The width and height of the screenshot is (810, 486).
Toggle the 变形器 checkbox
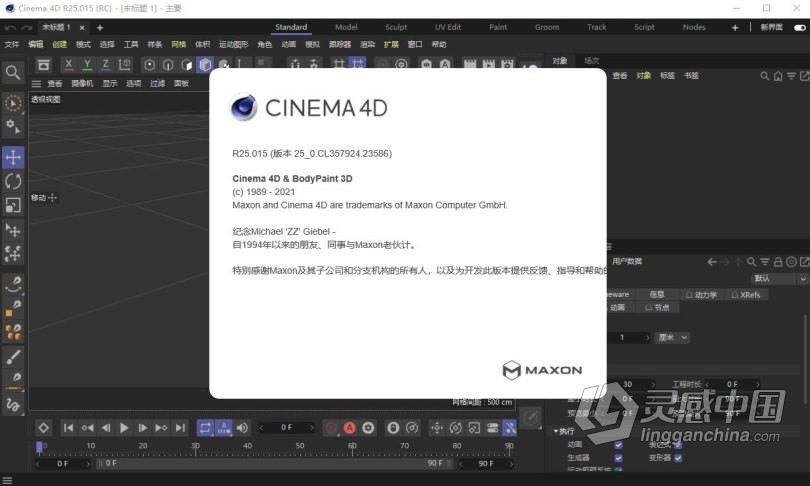click(678, 458)
